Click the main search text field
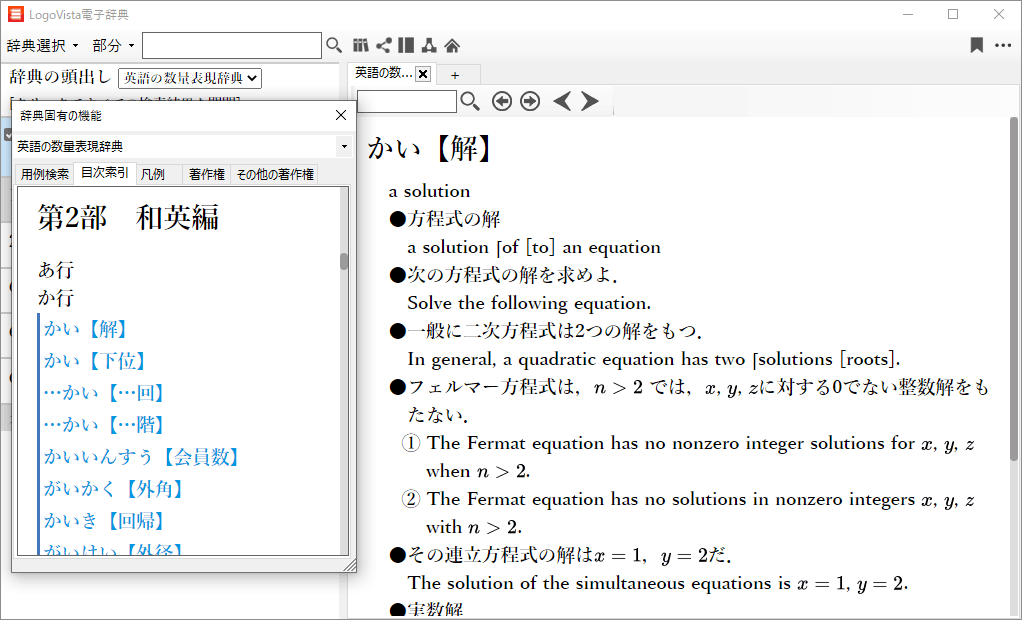This screenshot has width=1022, height=620. tap(232, 46)
